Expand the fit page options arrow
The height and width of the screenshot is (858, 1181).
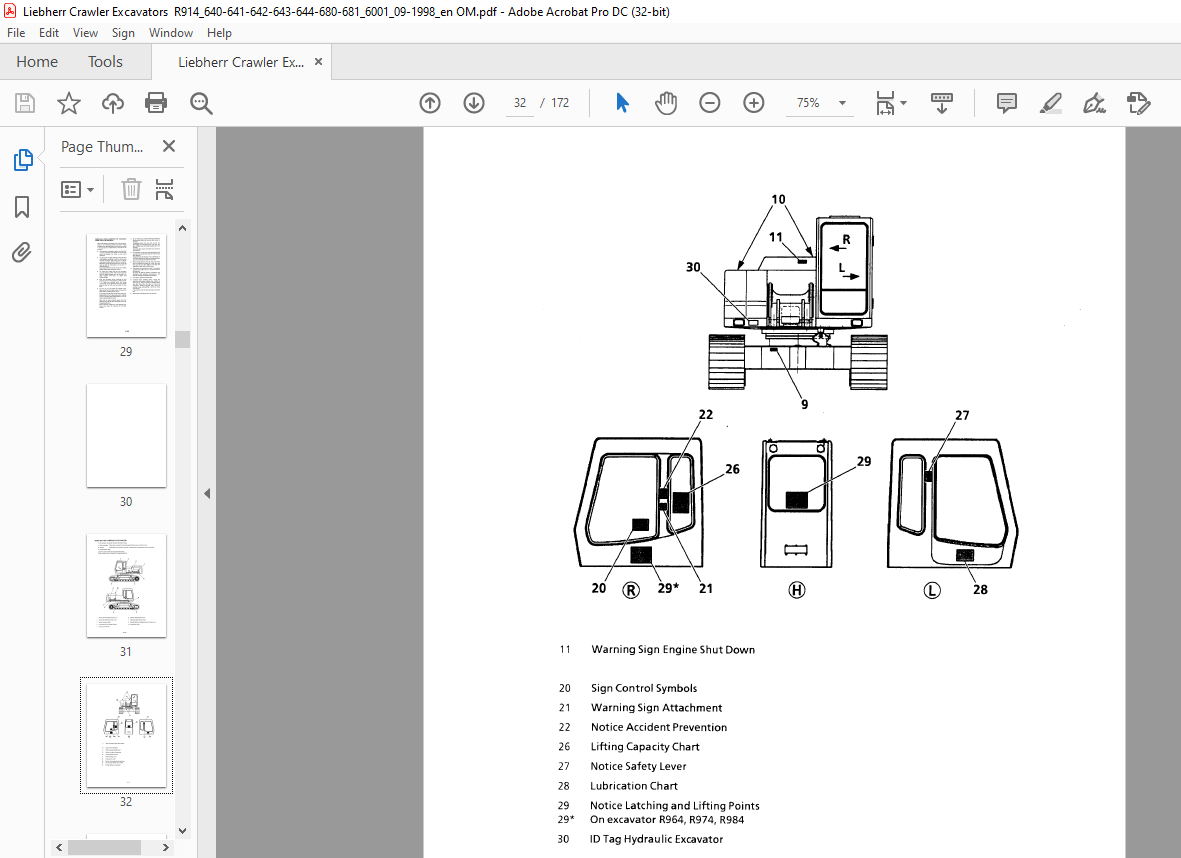pos(904,103)
